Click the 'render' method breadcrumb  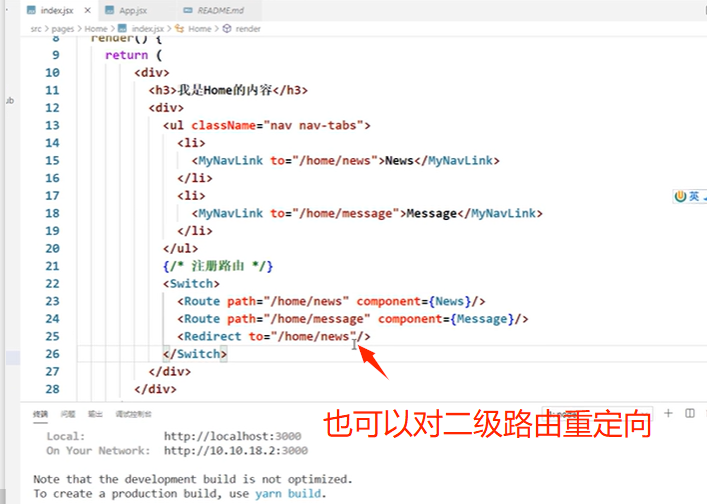coord(248,29)
